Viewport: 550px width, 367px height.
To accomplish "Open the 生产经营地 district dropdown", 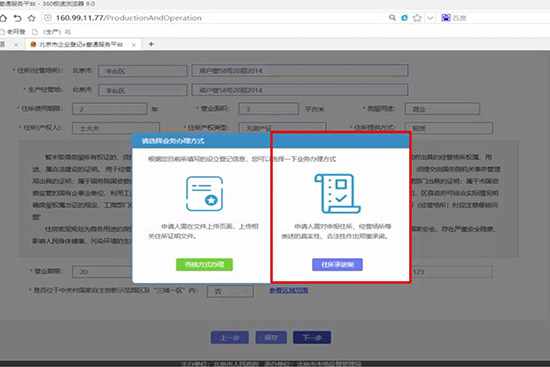I will click(x=143, y=90).
